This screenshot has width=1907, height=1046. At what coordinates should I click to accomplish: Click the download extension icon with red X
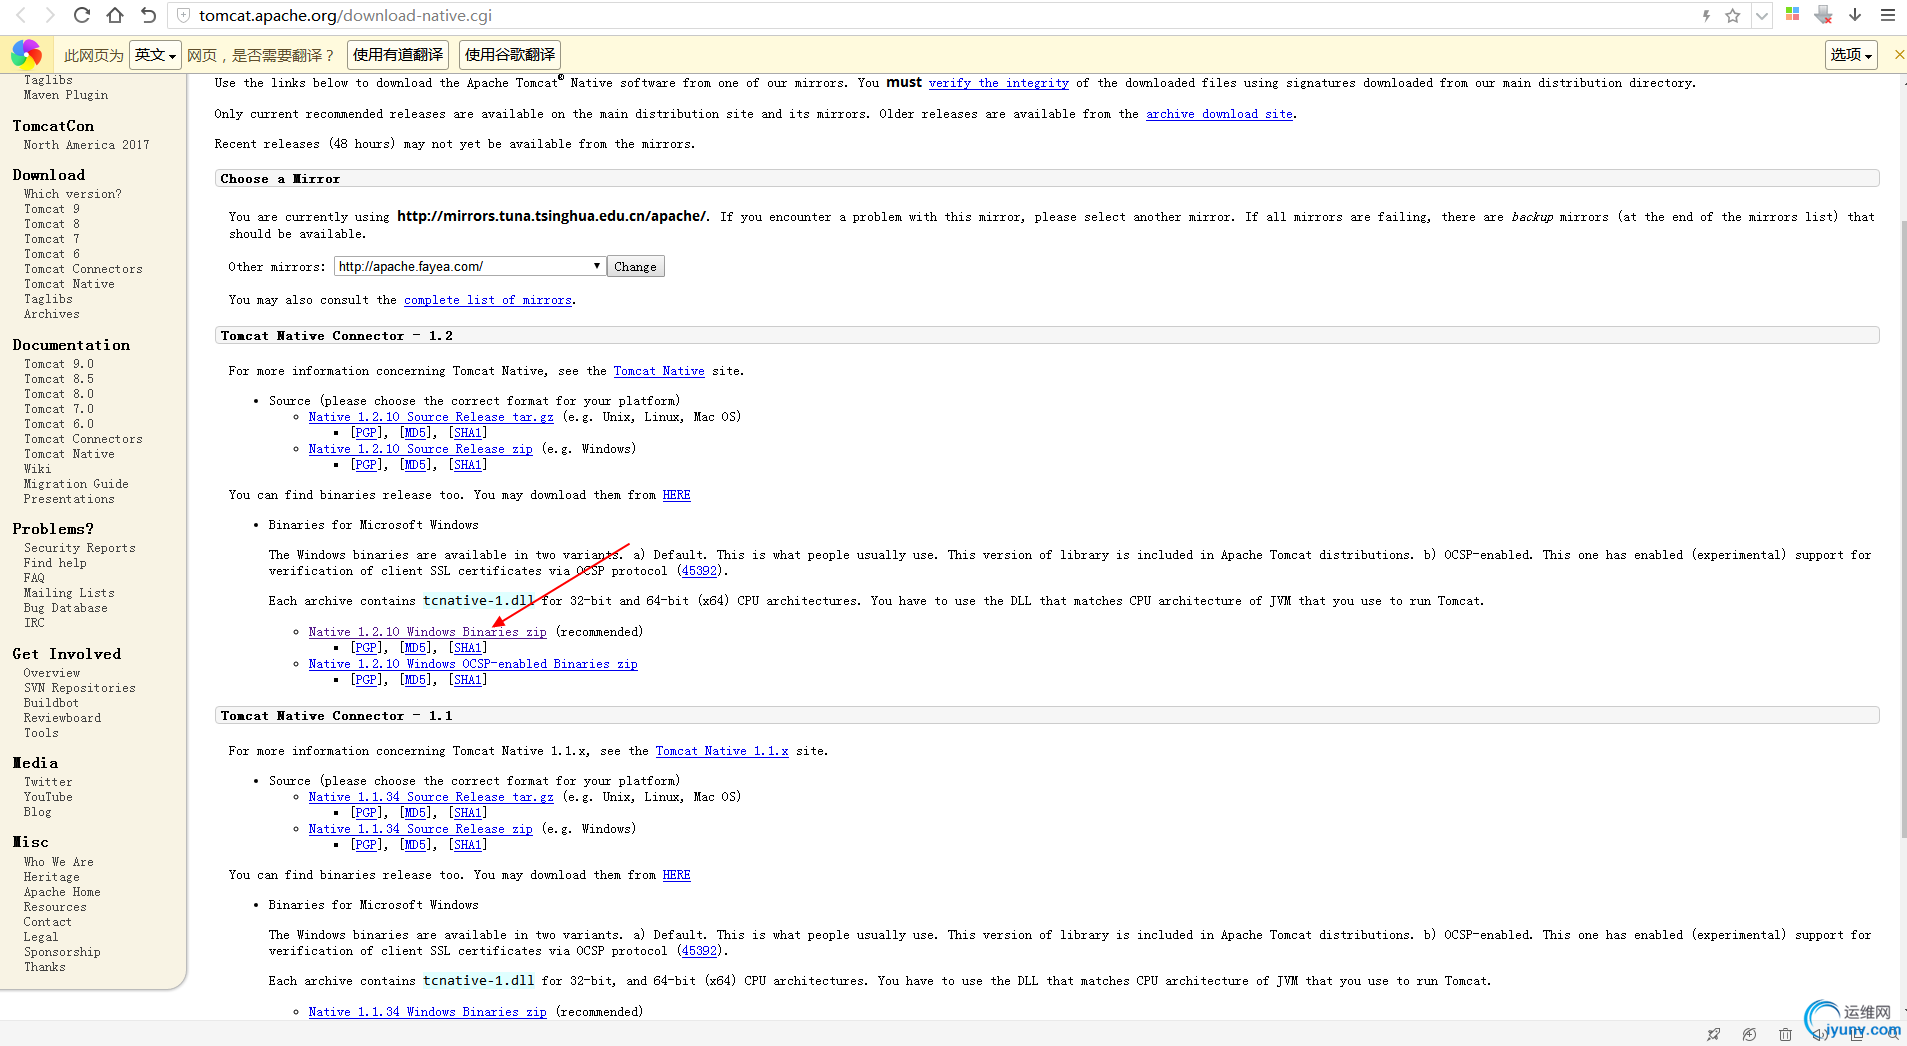coord(1824,14)
